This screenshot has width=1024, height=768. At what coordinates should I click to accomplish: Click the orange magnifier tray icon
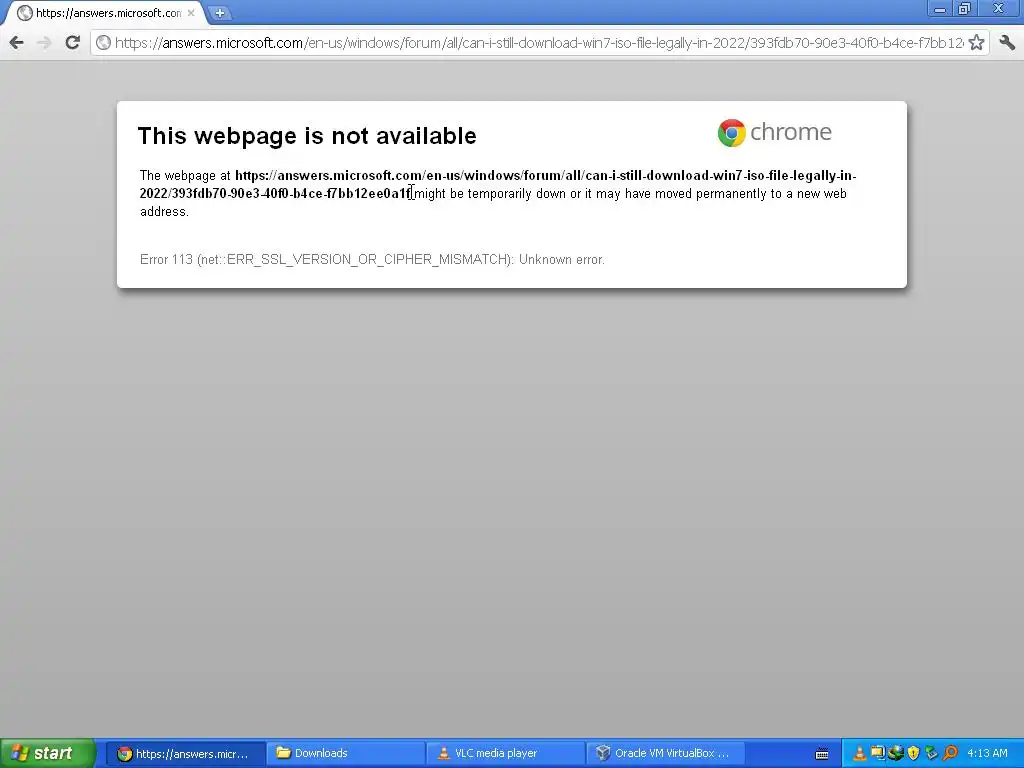tap(950, 754)
